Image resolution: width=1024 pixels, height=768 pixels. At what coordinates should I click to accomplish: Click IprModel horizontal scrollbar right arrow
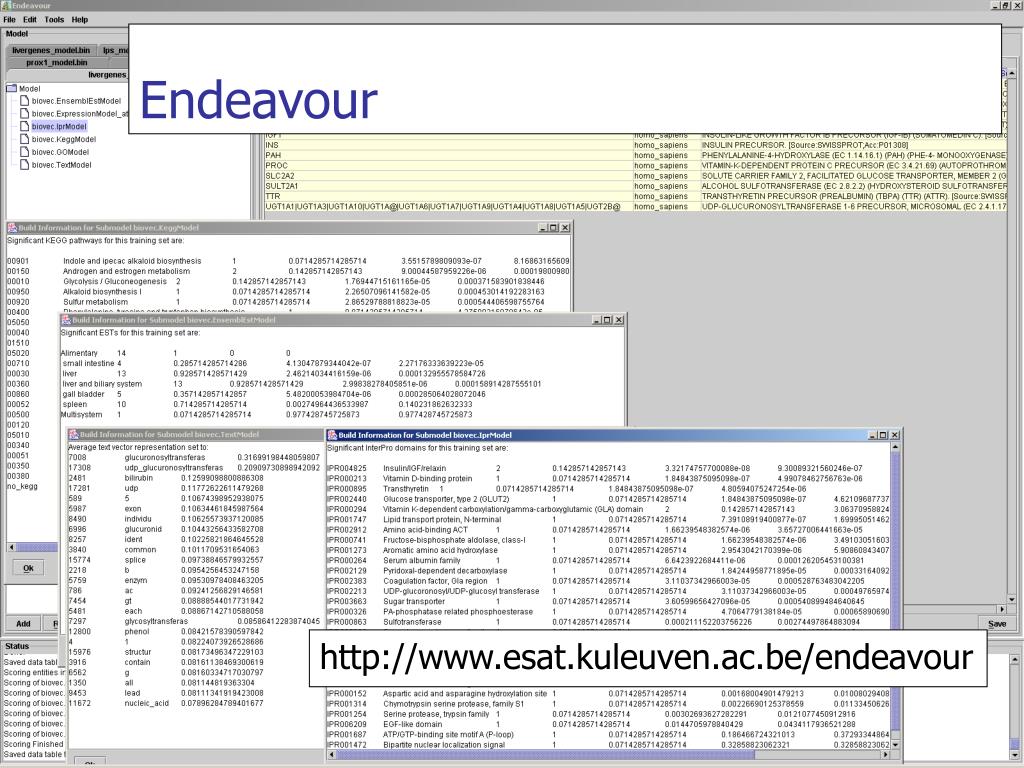point(885,754)
